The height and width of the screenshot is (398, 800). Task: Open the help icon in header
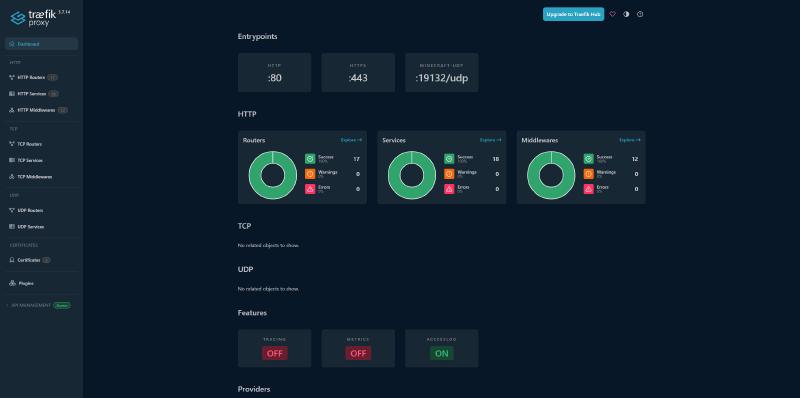pyautogui.click(x=640, y=14)
